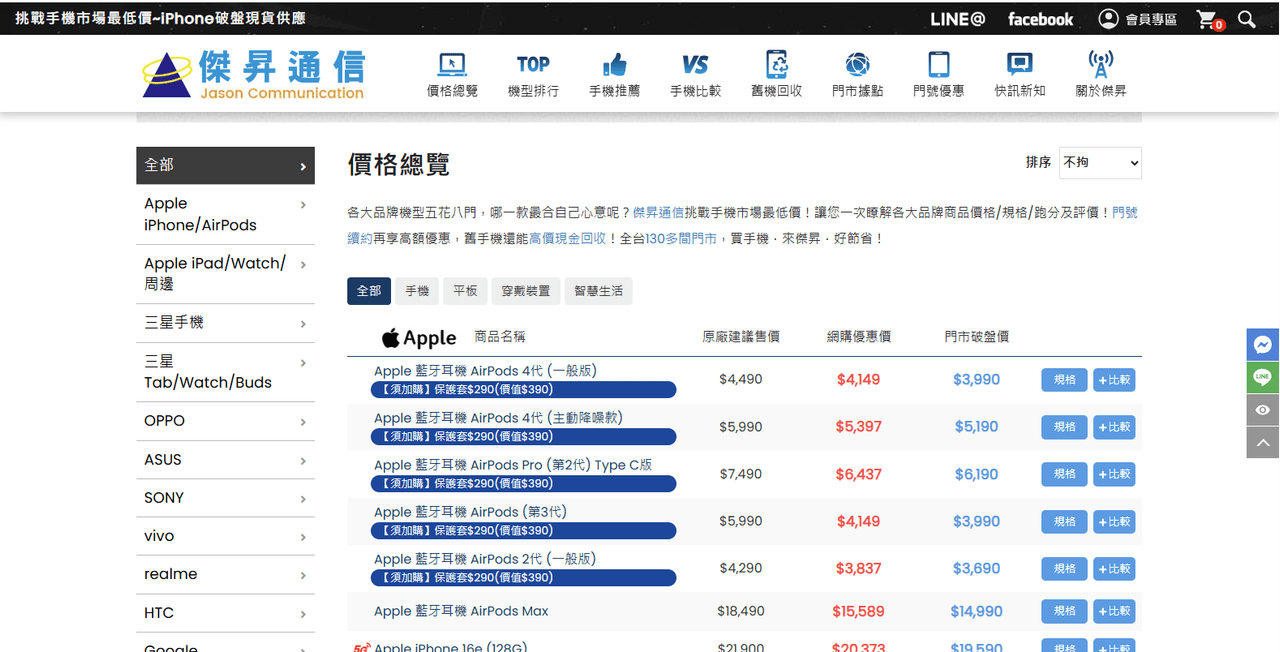The height and width of the screenshot is (652, 1280).
Task: Click 5G badge beside iPhone 16e
Action: 361,648
